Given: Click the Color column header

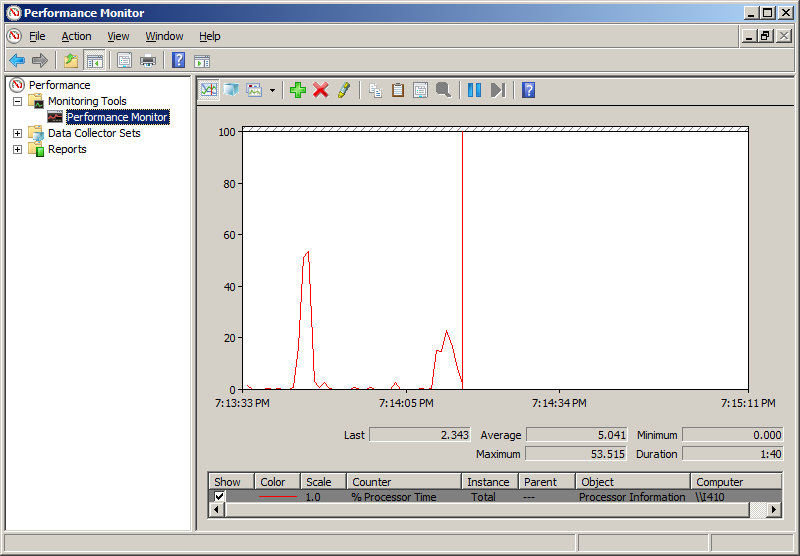Looking at the screenshot, I should pyautogui.click(x=278, y=482).
